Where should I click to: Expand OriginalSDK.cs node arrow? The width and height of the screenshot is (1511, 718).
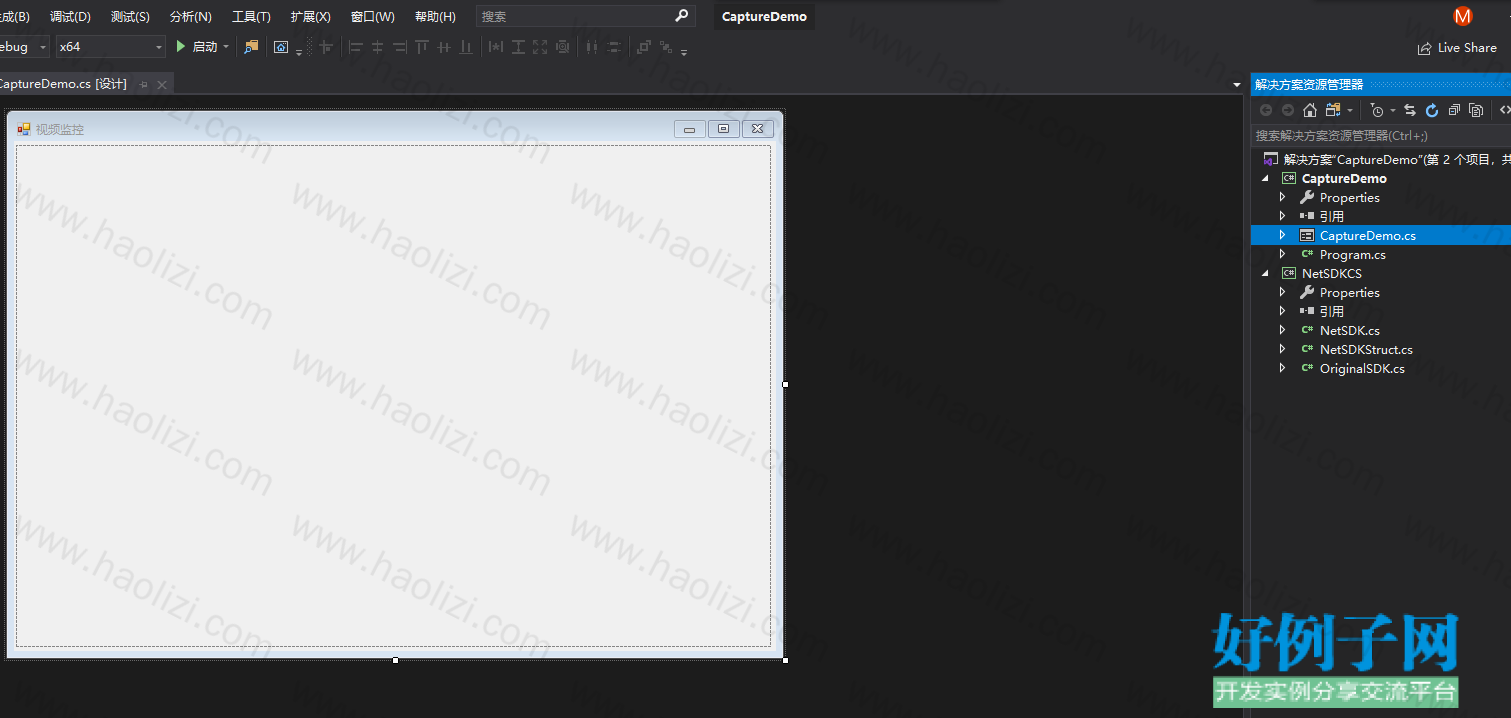point(1283,368)
